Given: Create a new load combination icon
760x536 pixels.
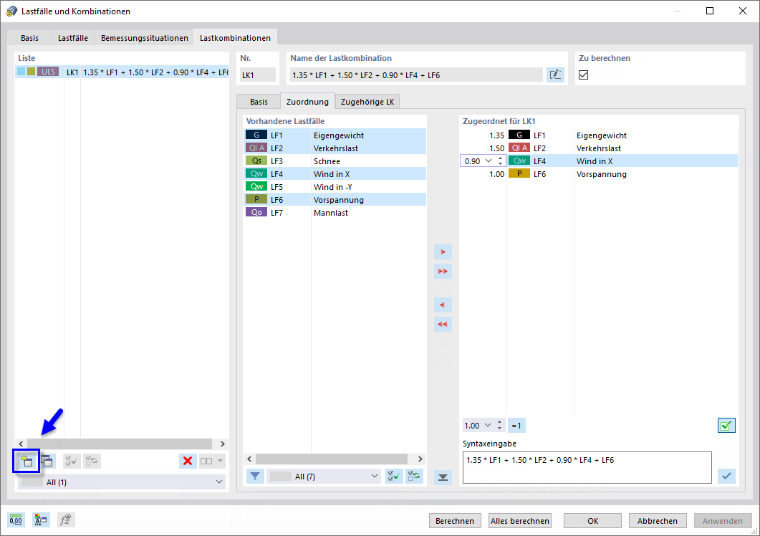Looking at the screenshot, I should tap(26, 461).
